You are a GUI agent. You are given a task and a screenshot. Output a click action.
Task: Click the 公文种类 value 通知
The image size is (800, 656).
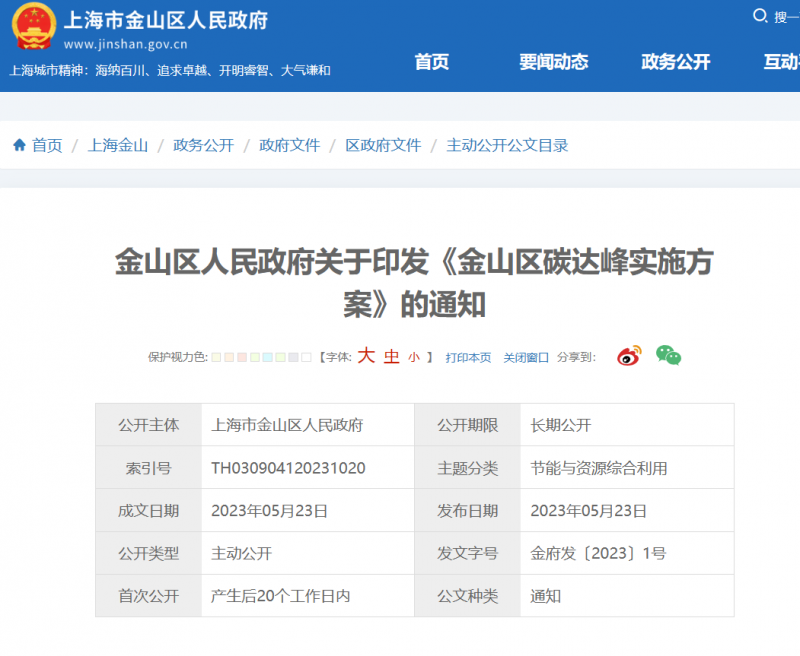click(x=545, y=596)
